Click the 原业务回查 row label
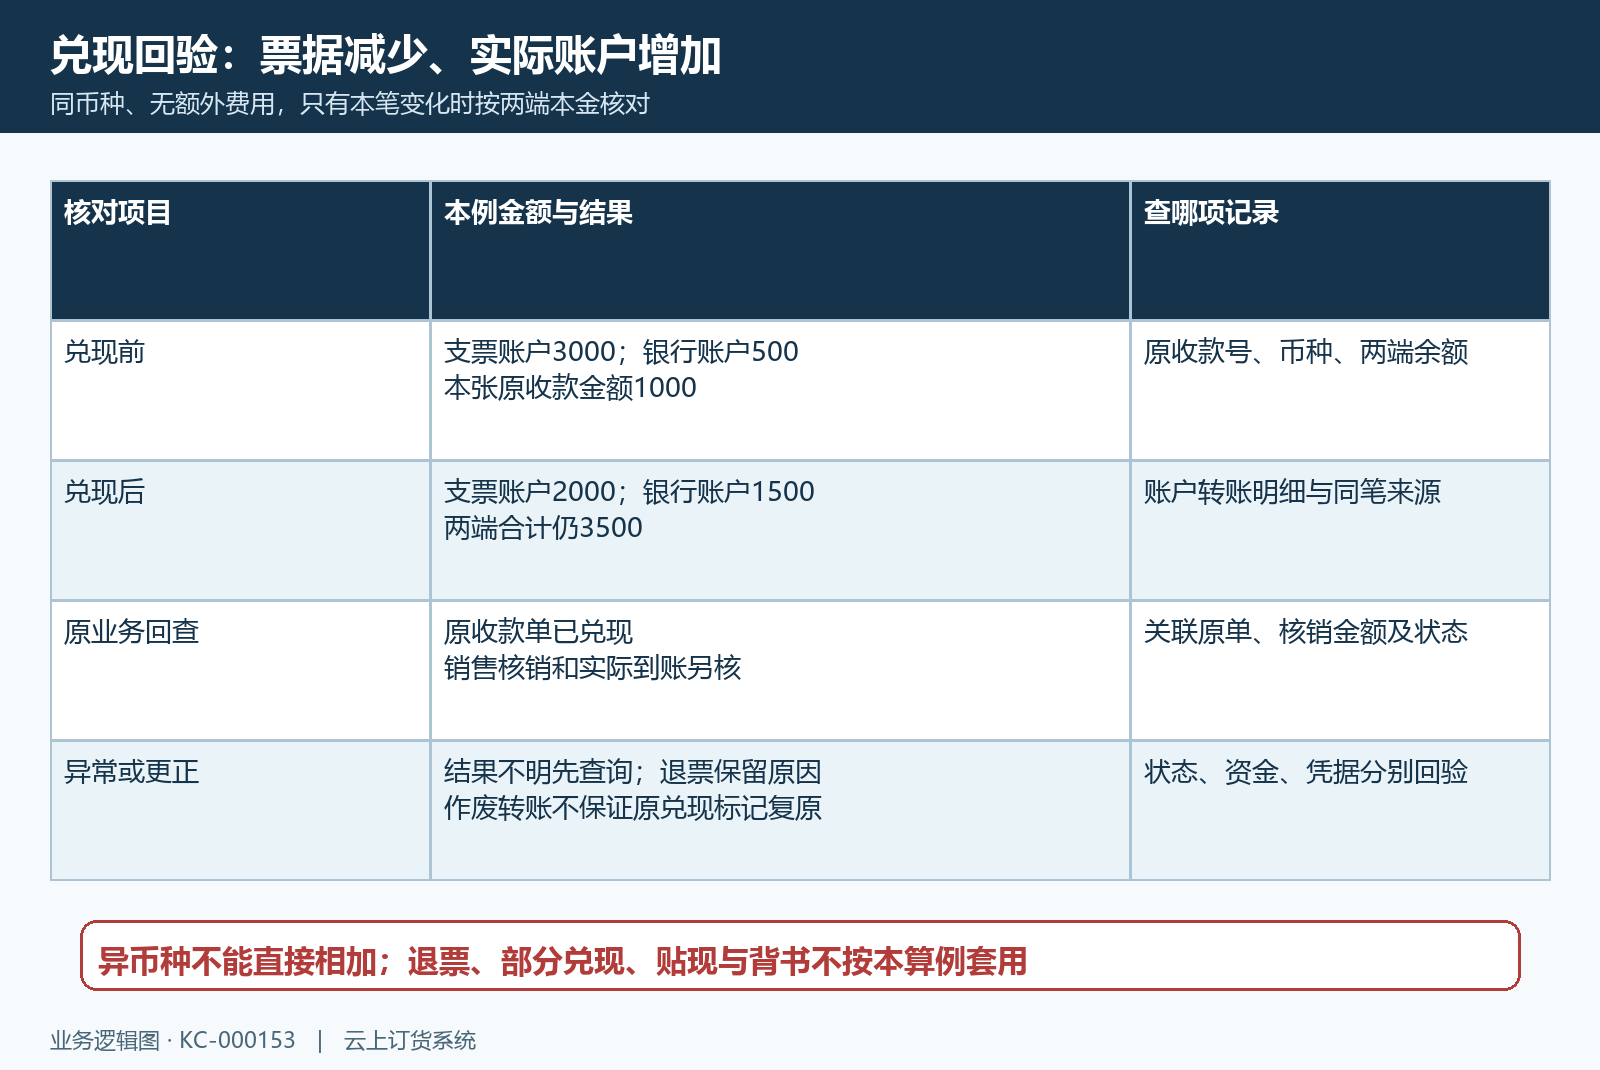 click(x=132, y=632)
